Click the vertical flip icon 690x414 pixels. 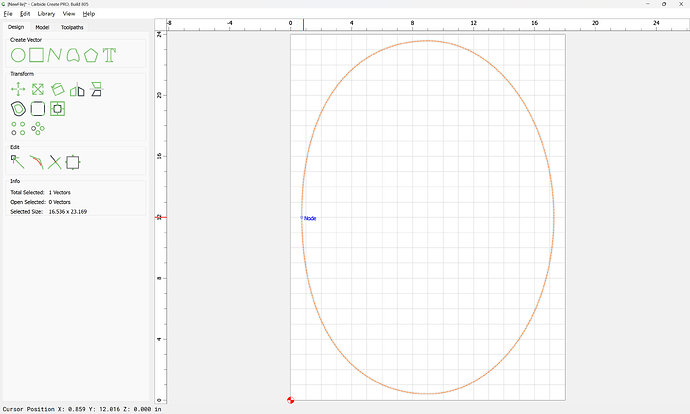(96, 89)
